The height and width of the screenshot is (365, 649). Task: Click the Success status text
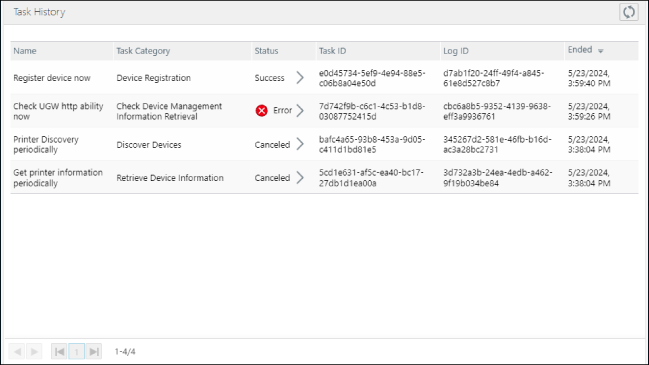pyautogui.click(x=269, y=78)
